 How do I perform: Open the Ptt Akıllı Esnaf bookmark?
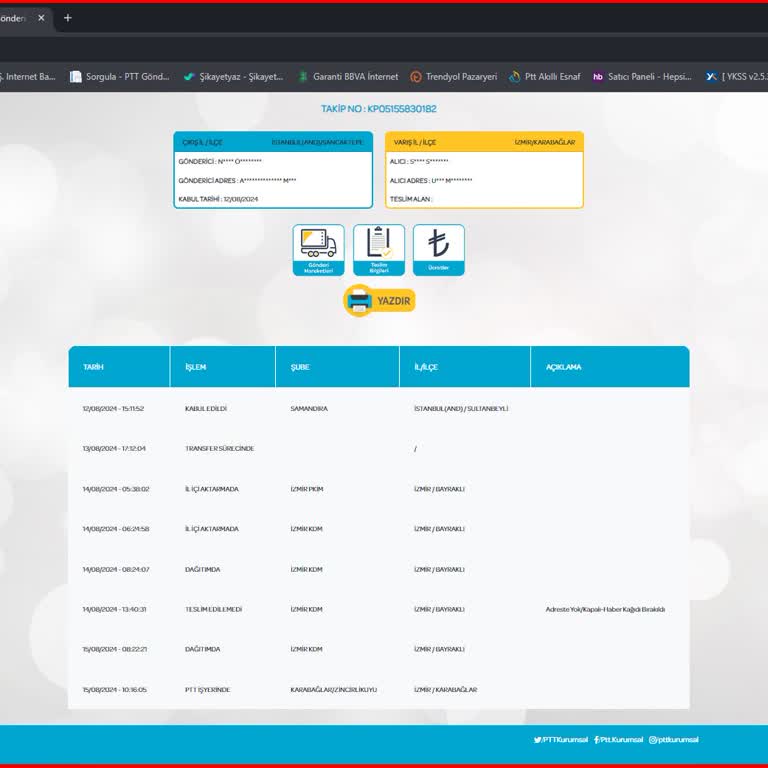point(545,76)
